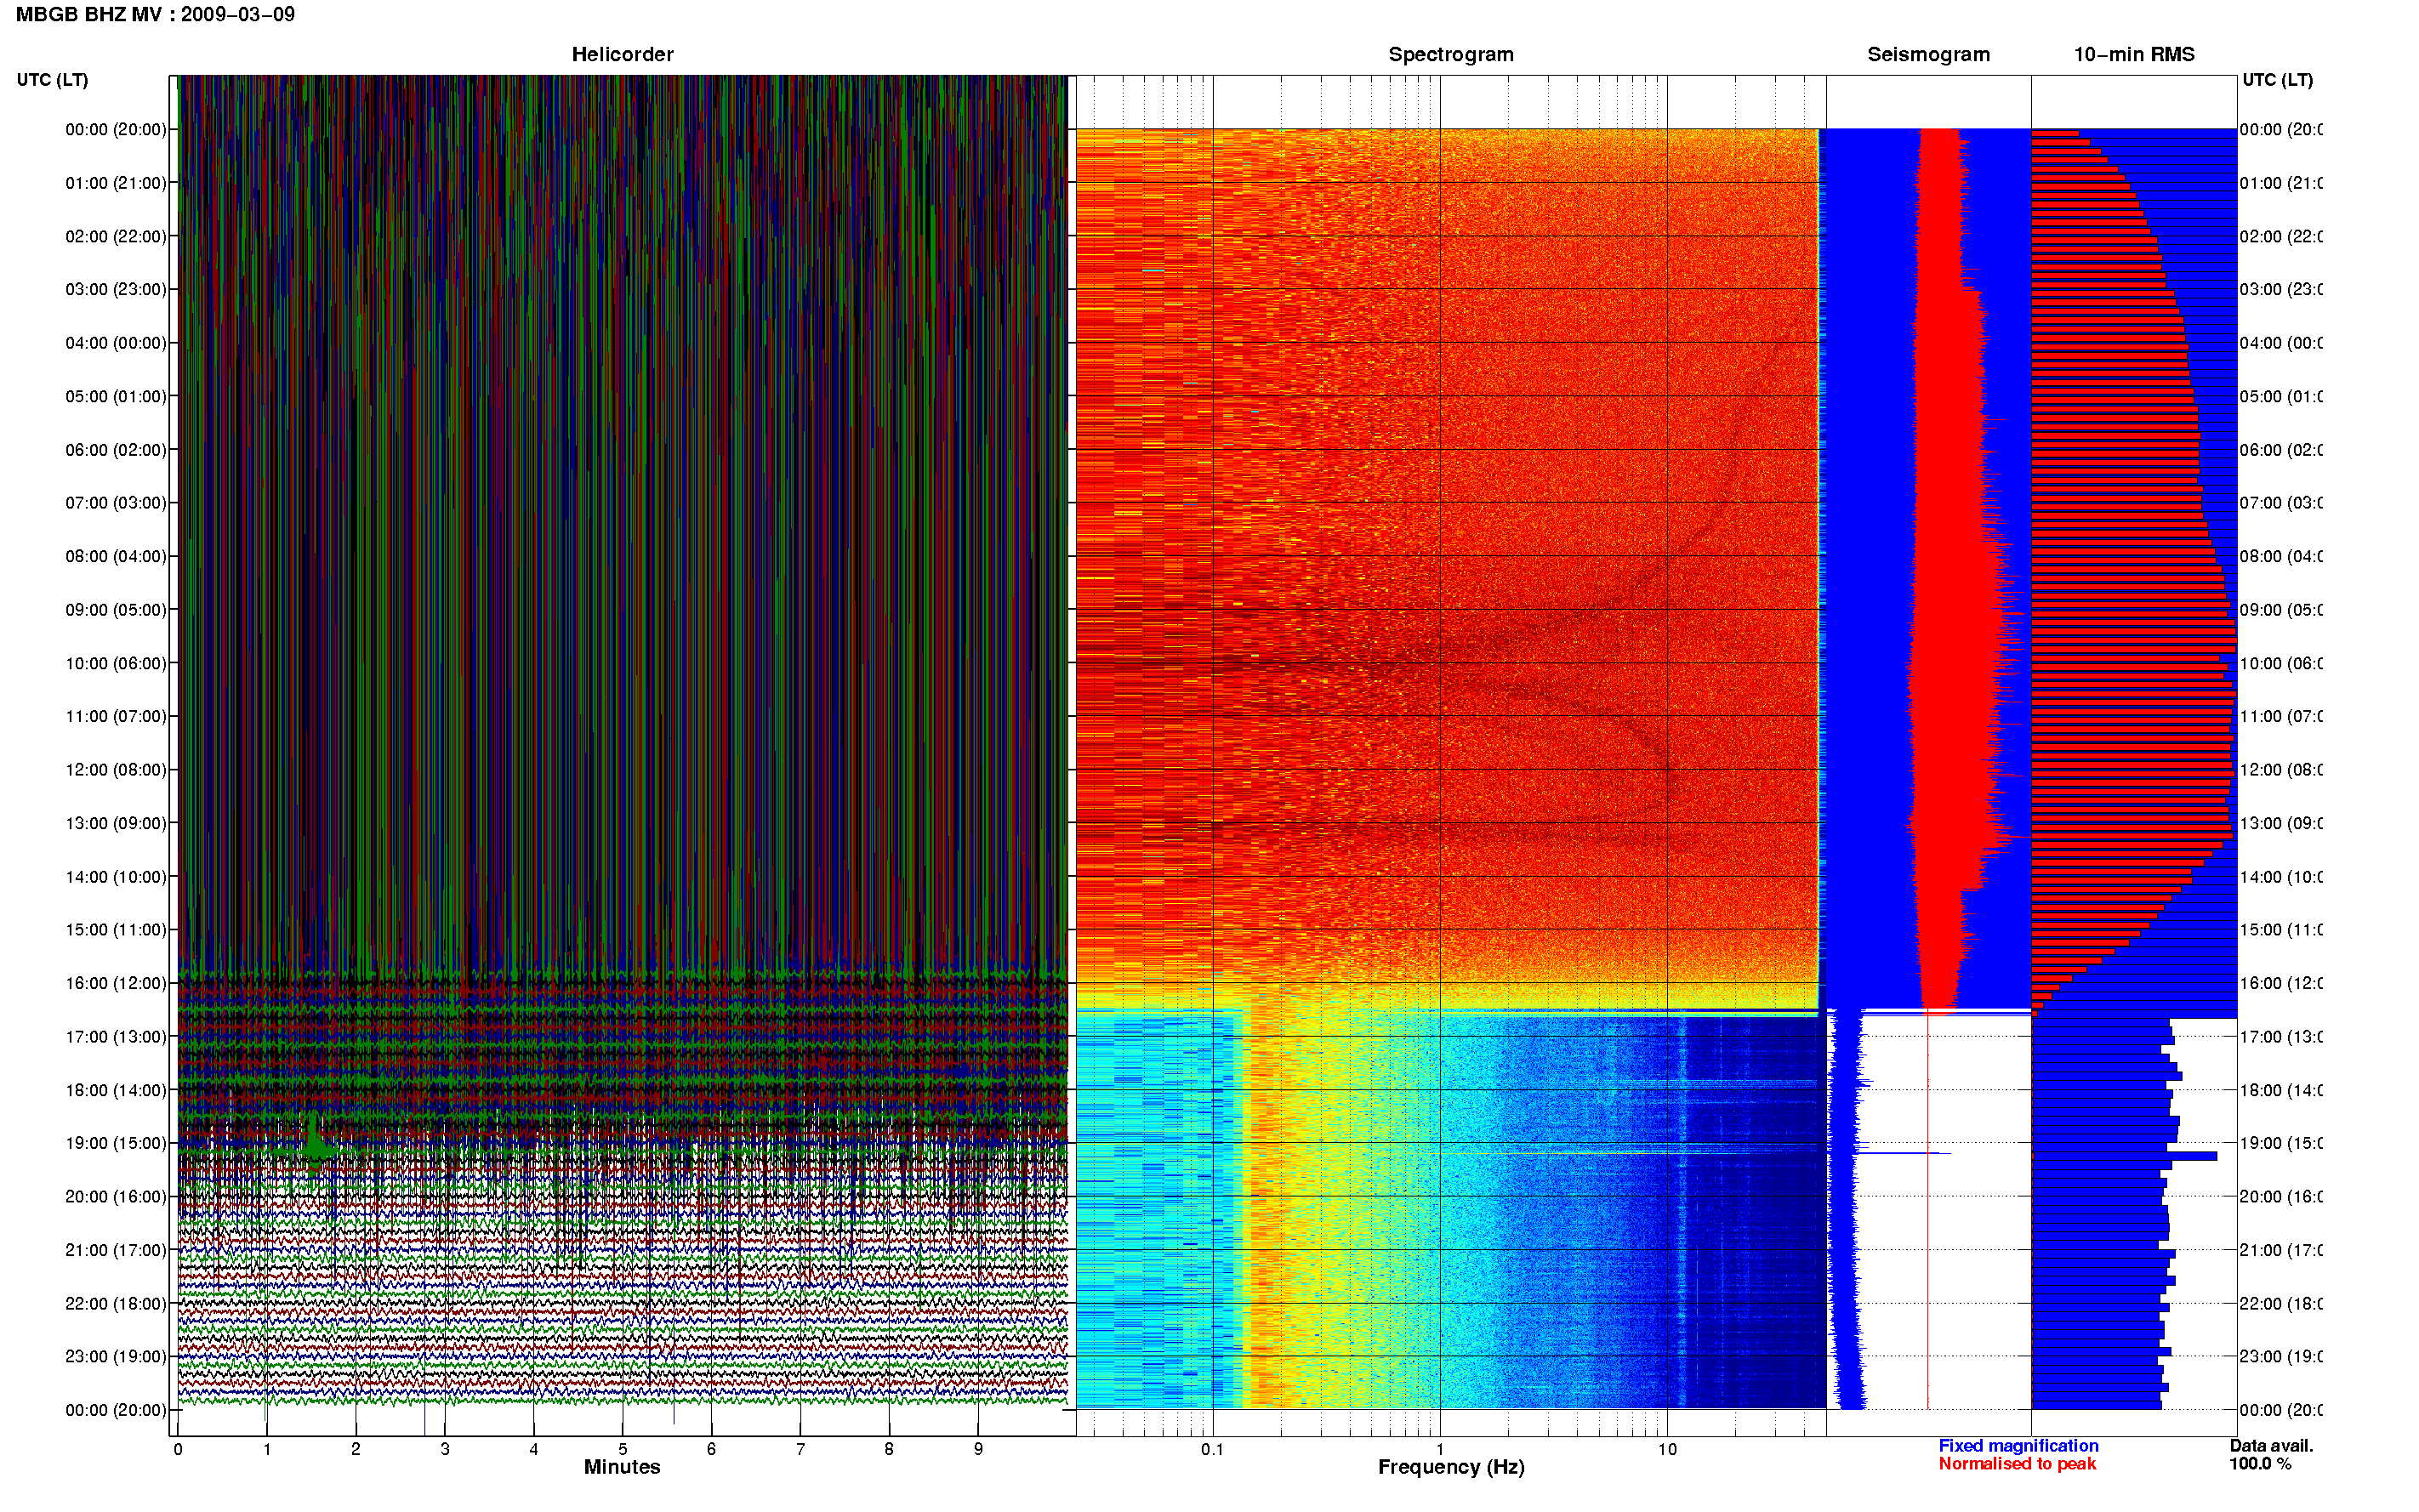This screenshot has width=2419, height=1512.
Task: Click the left '17:00 (13:00)' time label
Action: coord(116,1037)
